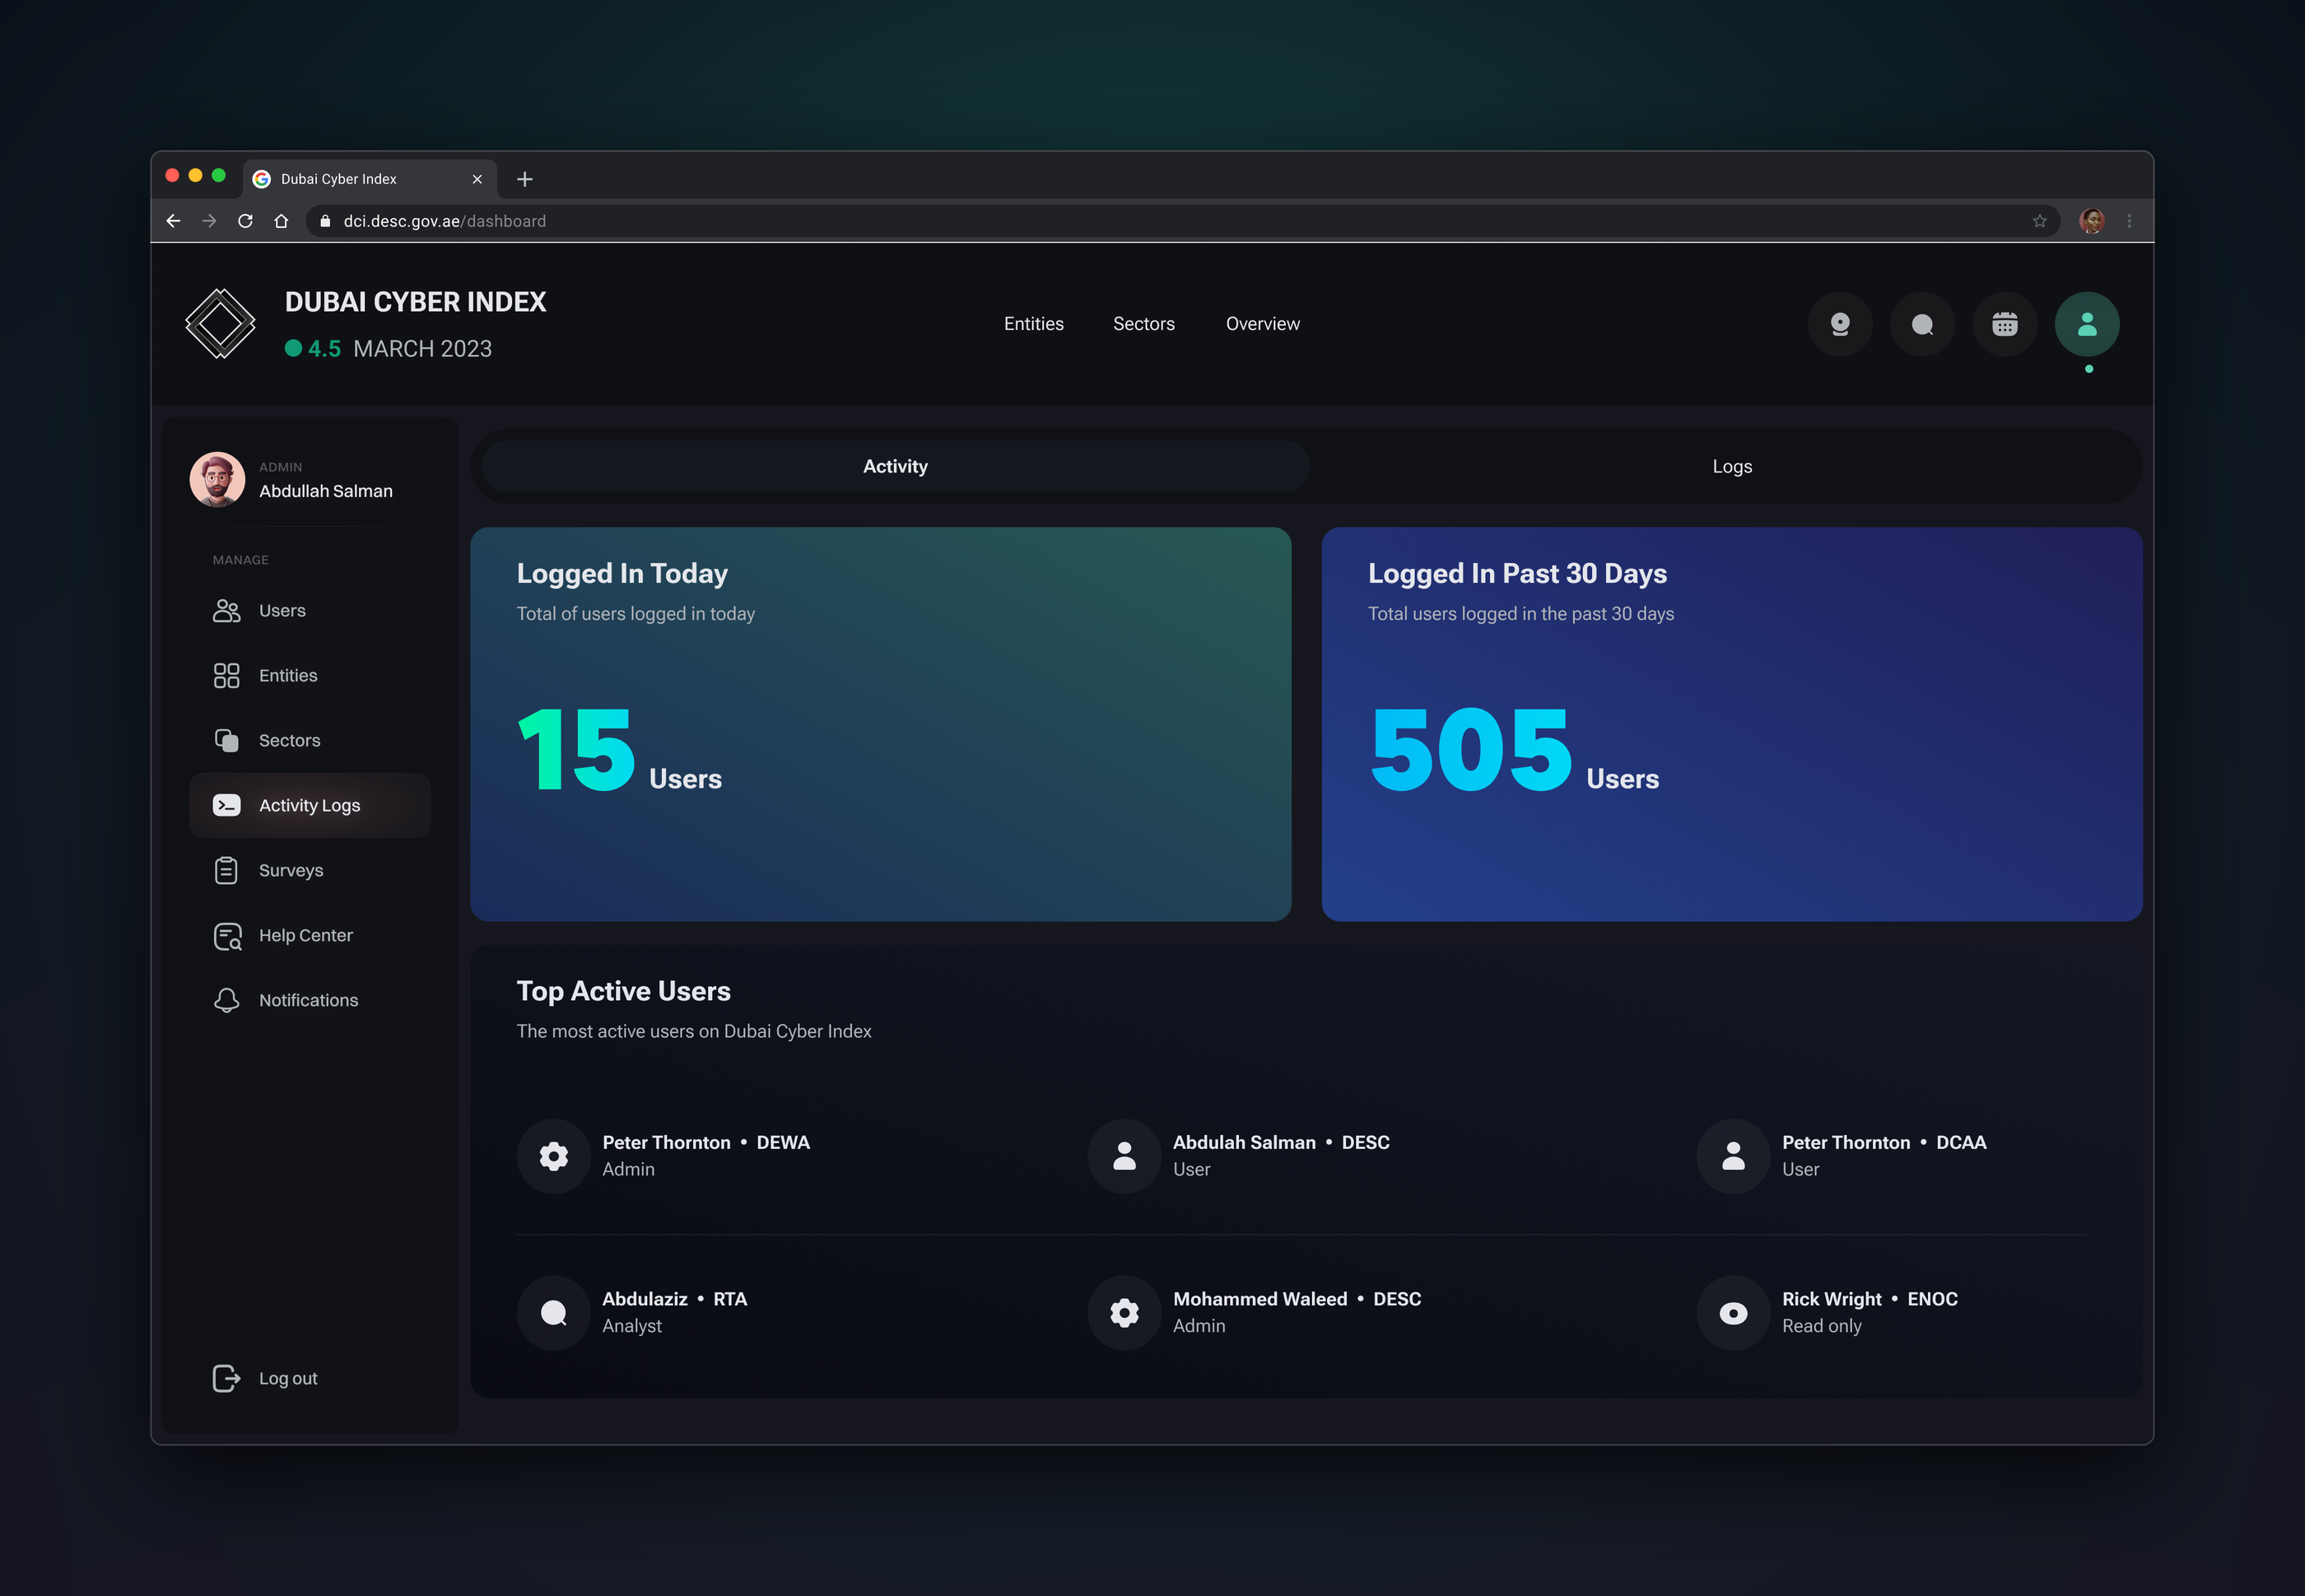Viewport: 2305px width, 1596px height.
Task: Click the "Read only" role text
Action: click(1822, 1327)
